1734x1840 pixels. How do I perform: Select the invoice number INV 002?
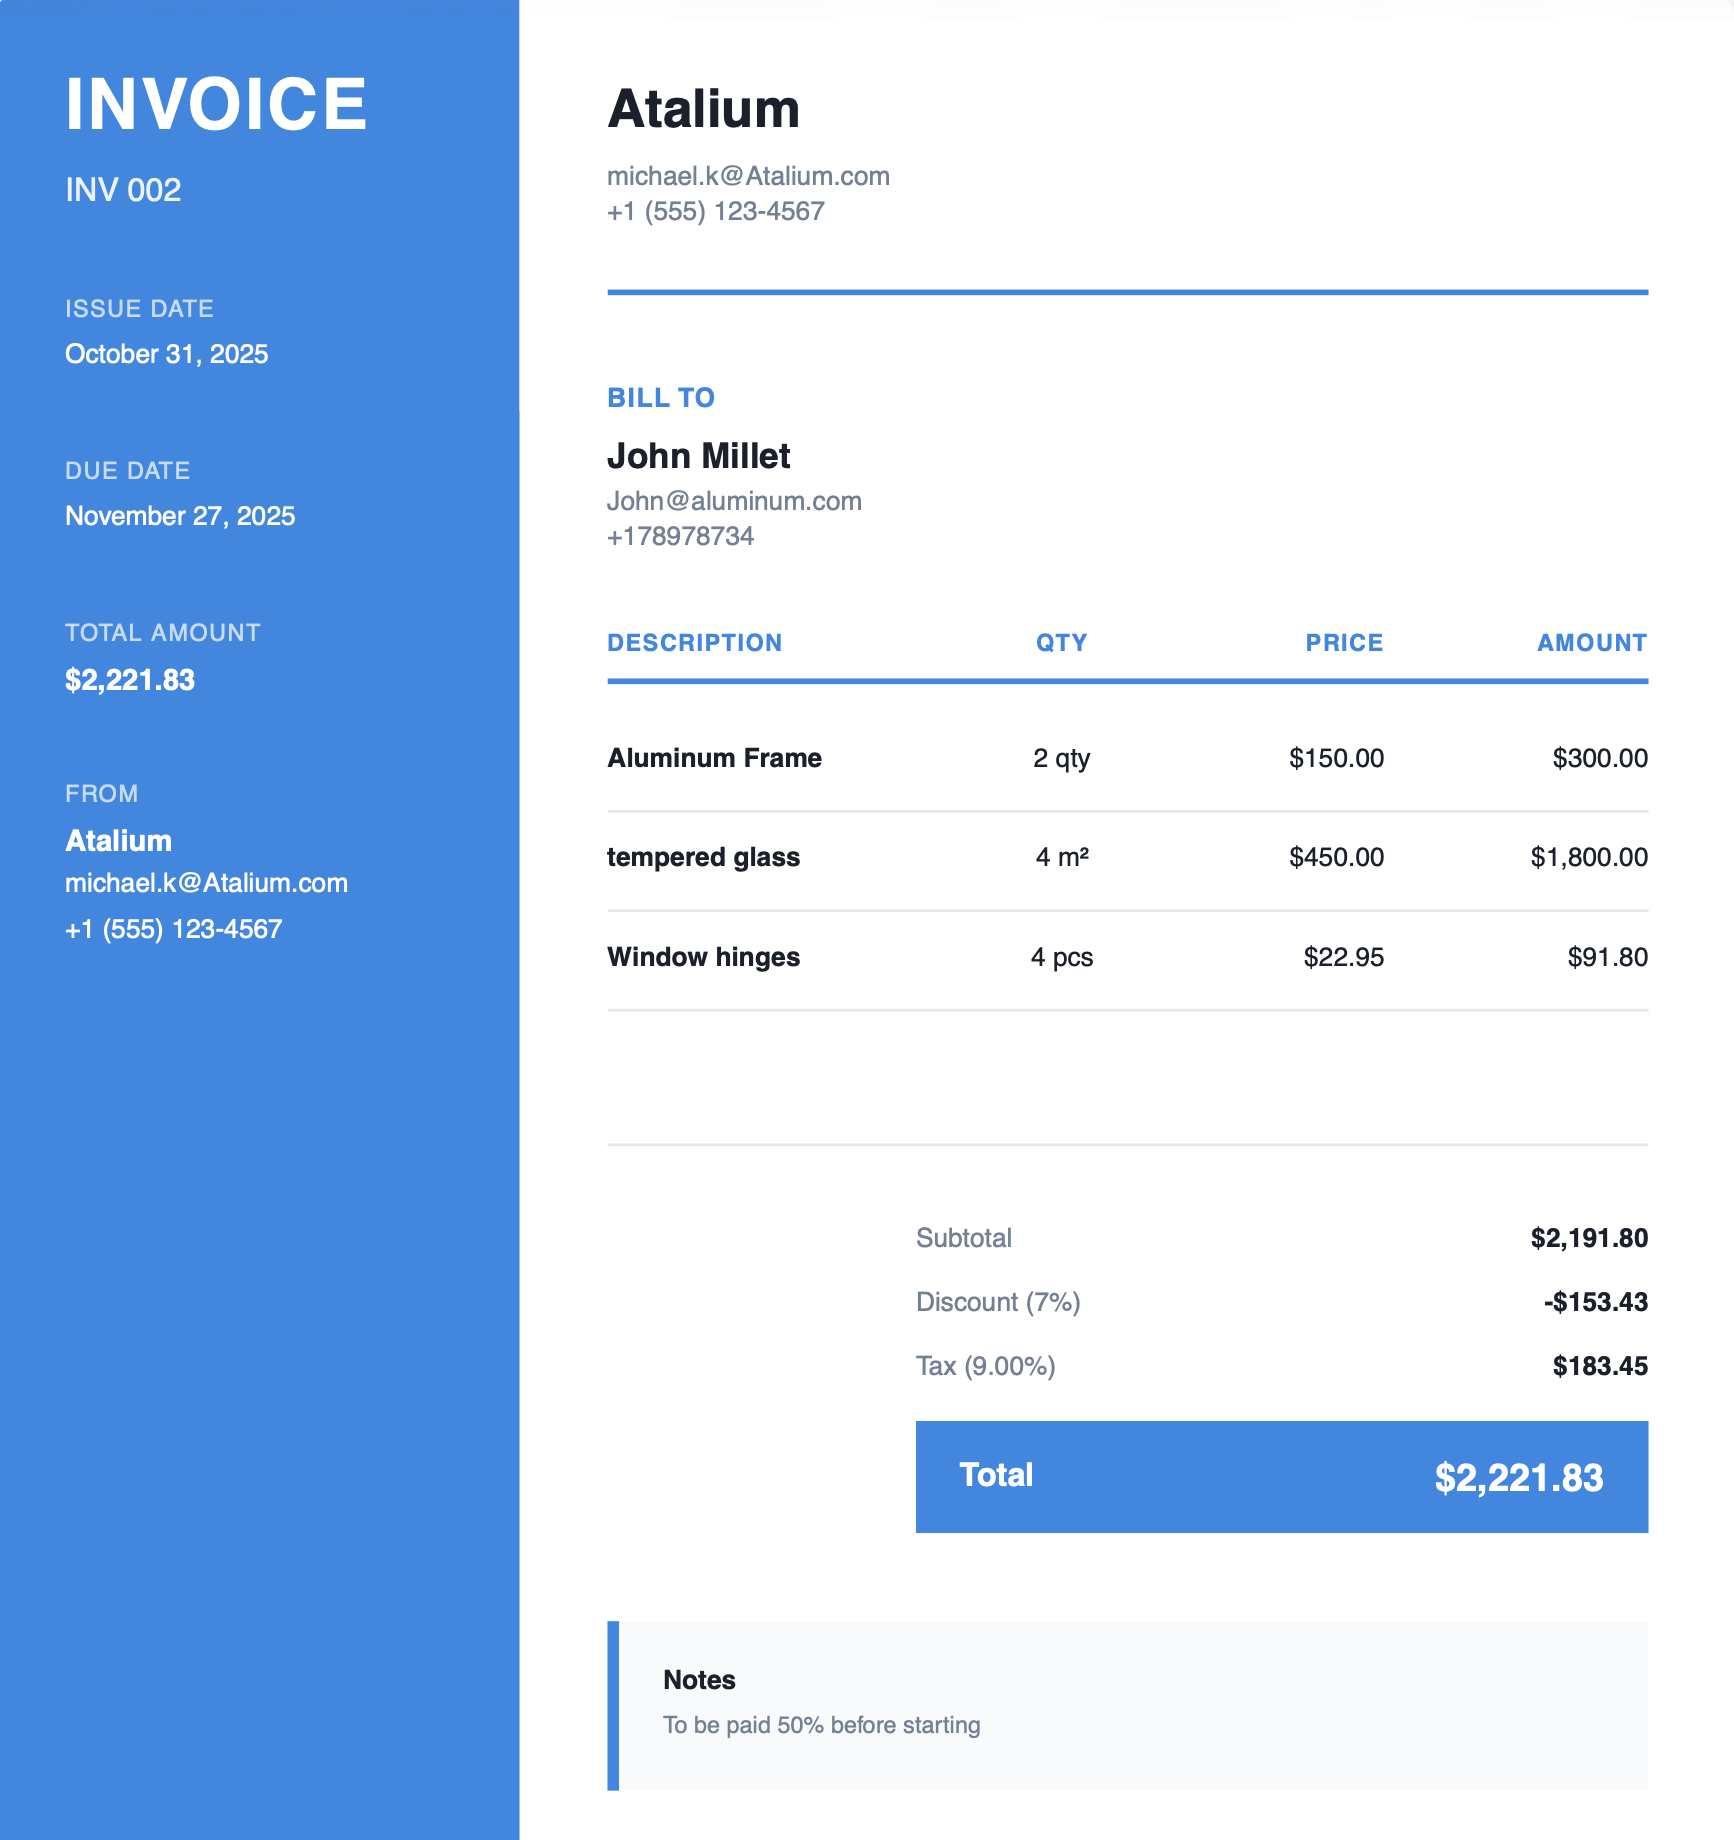pos(122,189)
